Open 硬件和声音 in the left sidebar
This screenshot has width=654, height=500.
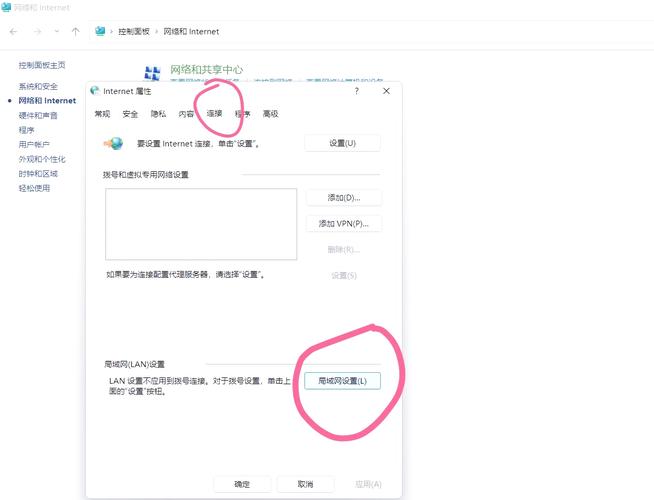(x=38, y=116)
